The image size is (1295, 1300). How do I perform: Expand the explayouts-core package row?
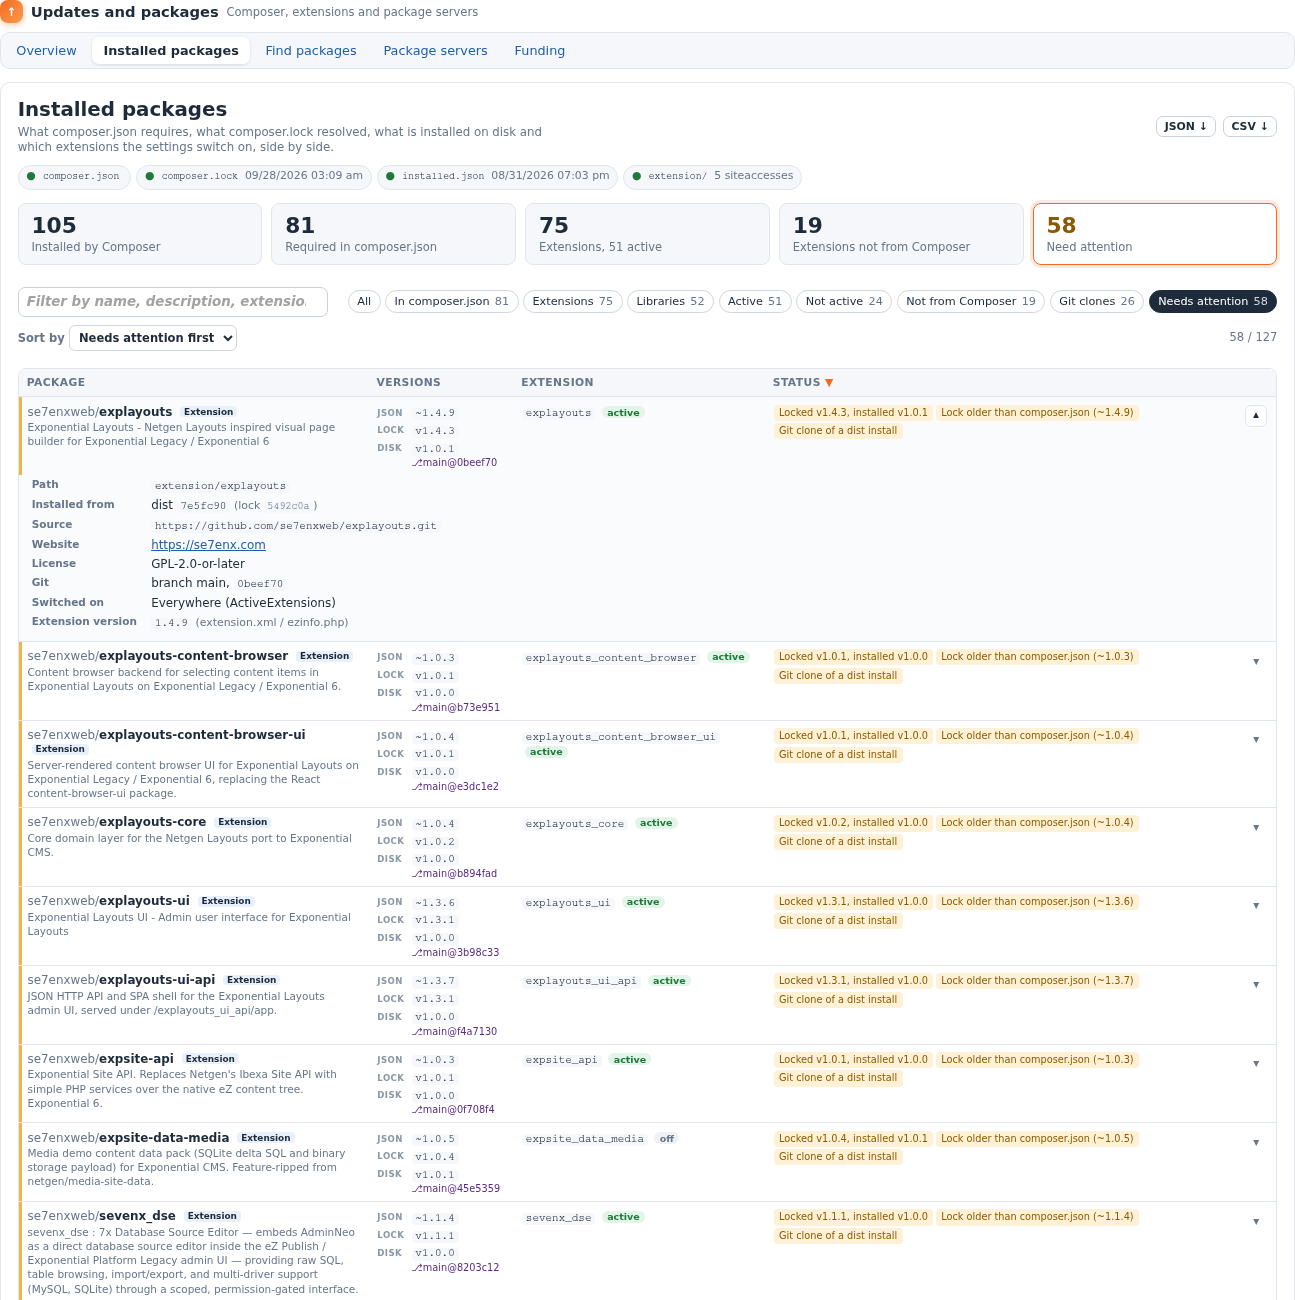pos(1256,827)
